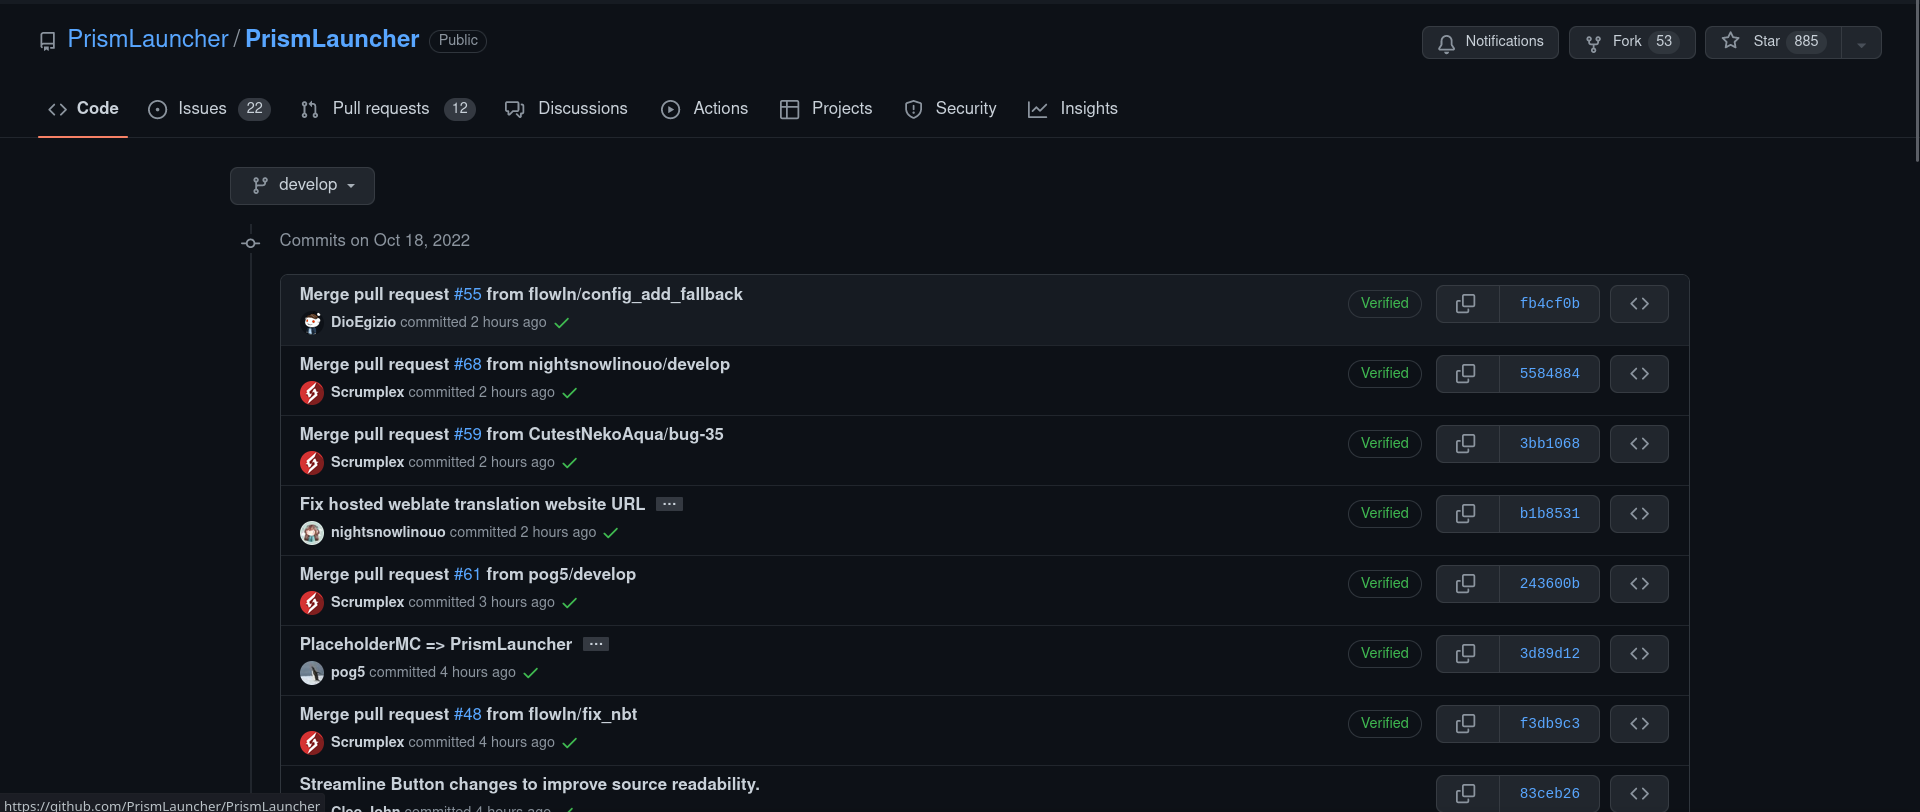1920x812 pixels.
Task: Open the Star lists dropdown arrow
Action: [1861, 43]
